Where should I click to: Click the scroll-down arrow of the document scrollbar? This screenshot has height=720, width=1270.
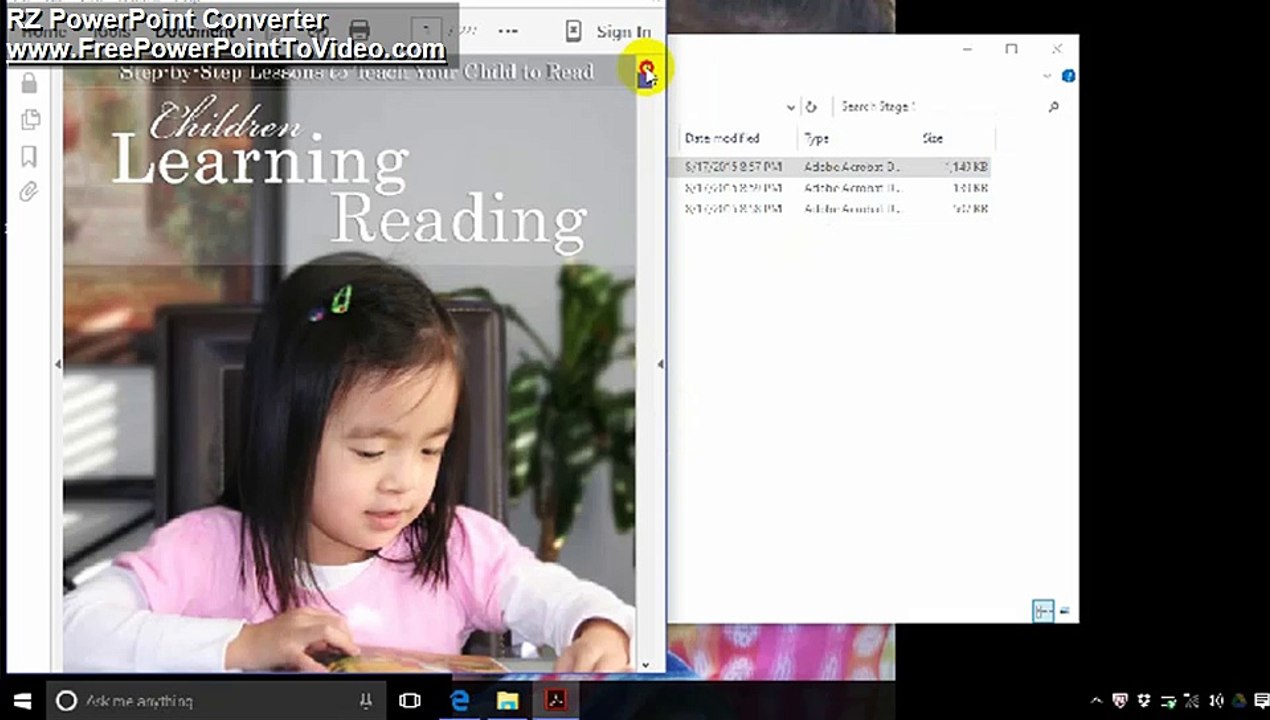click(645, 664)
